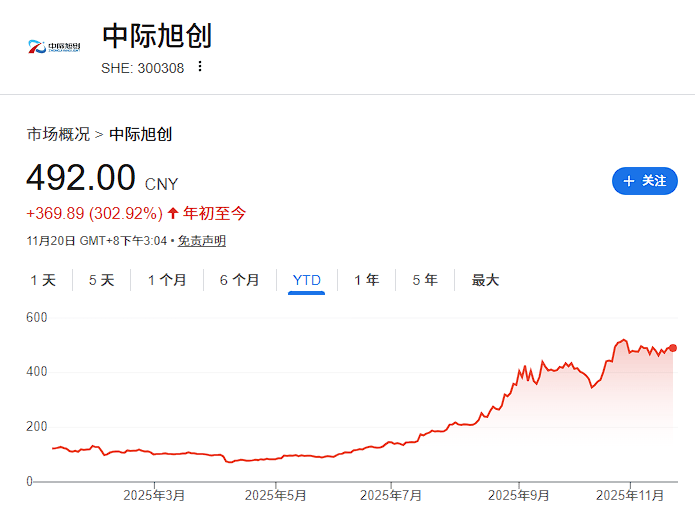Click the 492.00 current price value
This screenshot has width=695, height=515.
tap(80, 178)
